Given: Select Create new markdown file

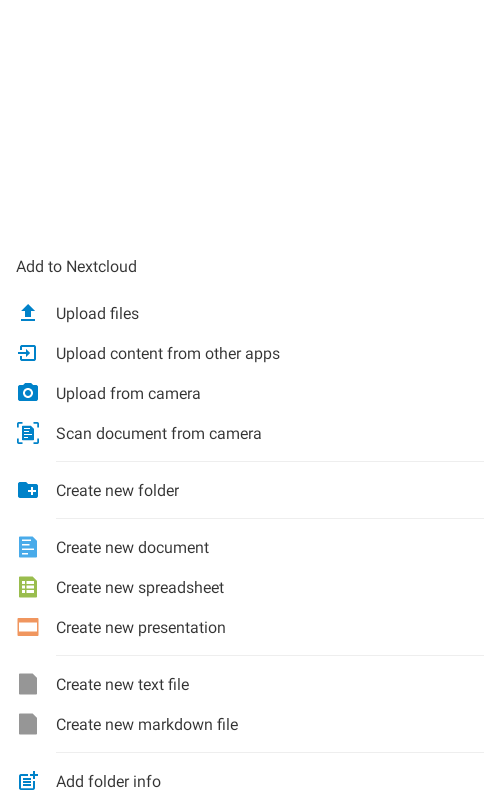Looking at the screenshot, I should tap(250, 724).
